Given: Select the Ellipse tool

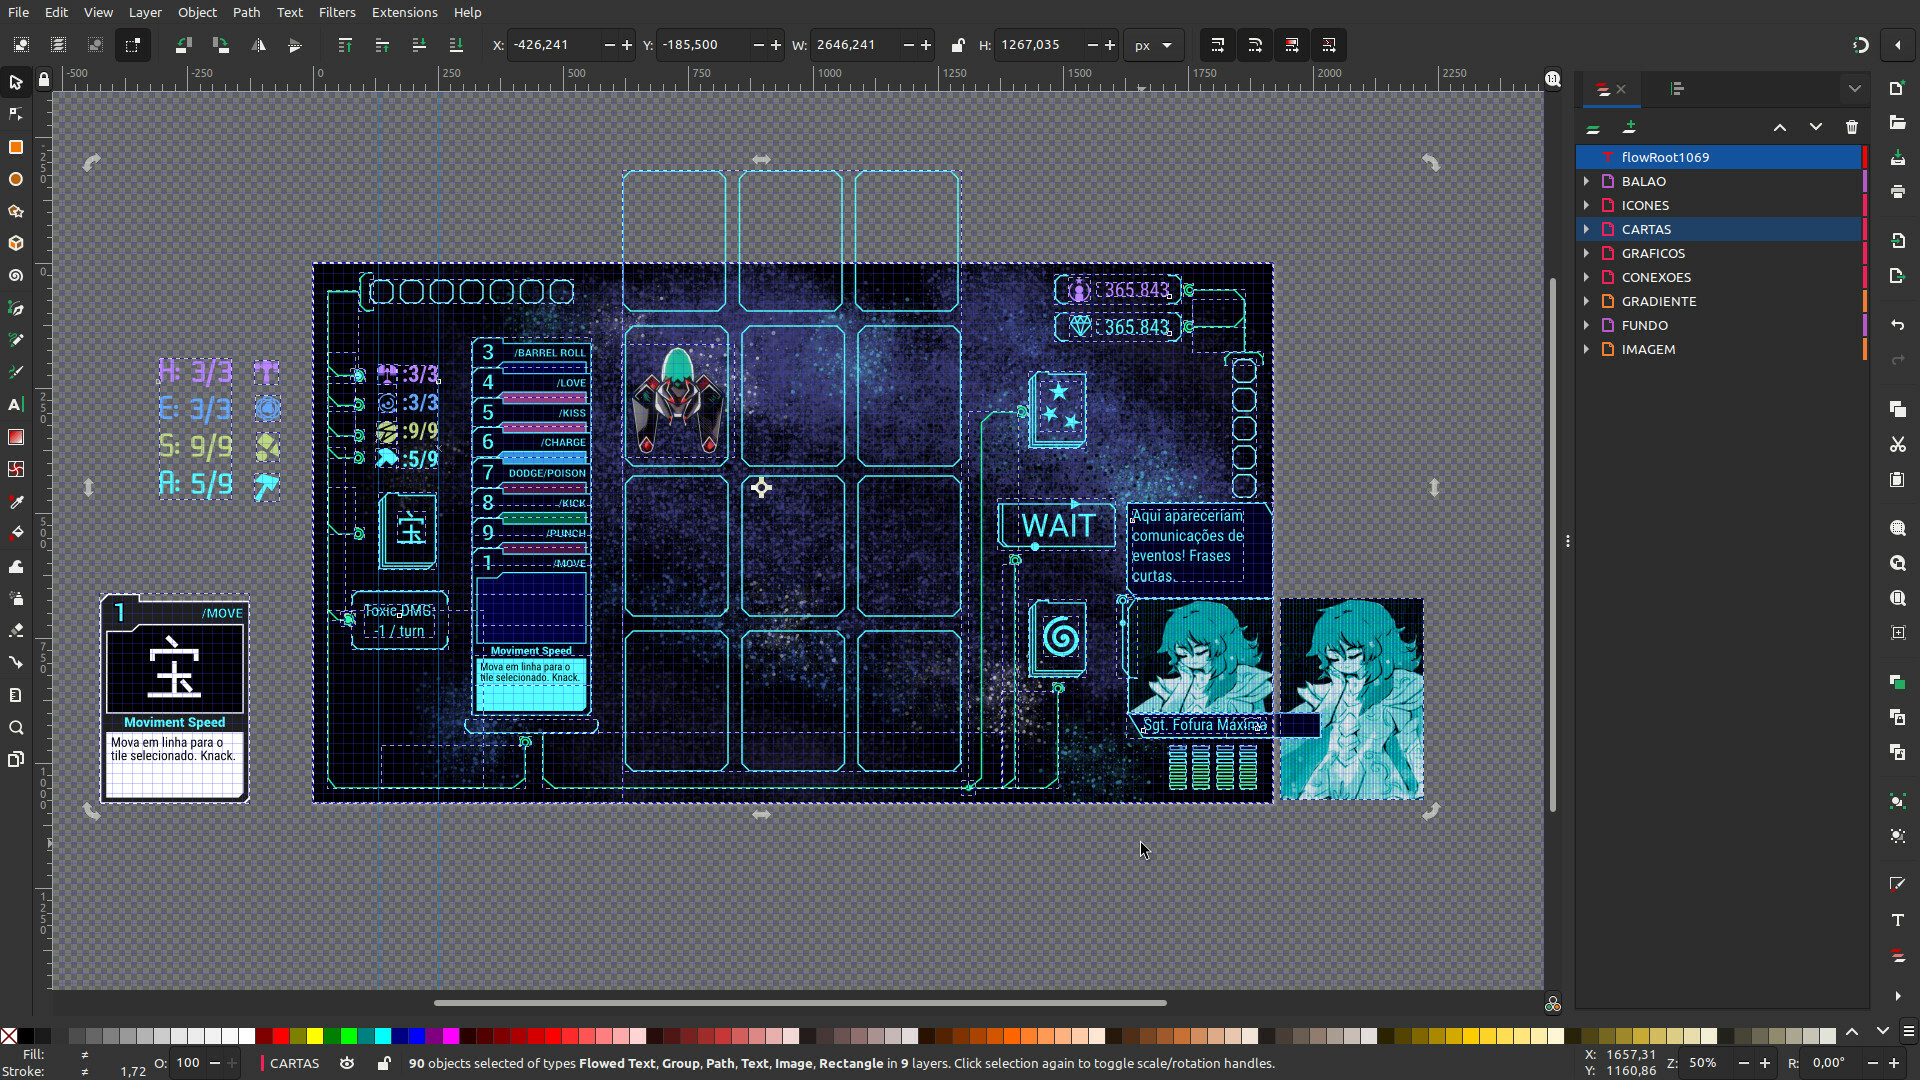Looking at the screenshot, I should pyautogui.click(x=16, y=179).
